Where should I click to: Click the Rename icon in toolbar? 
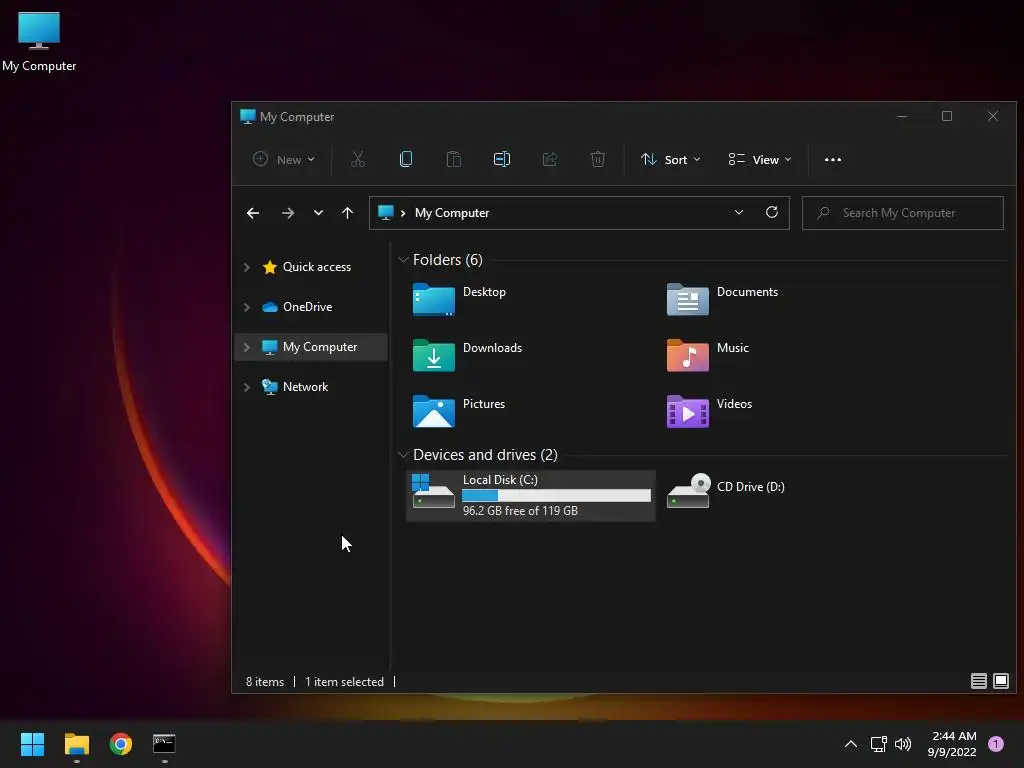click(502, 159)
